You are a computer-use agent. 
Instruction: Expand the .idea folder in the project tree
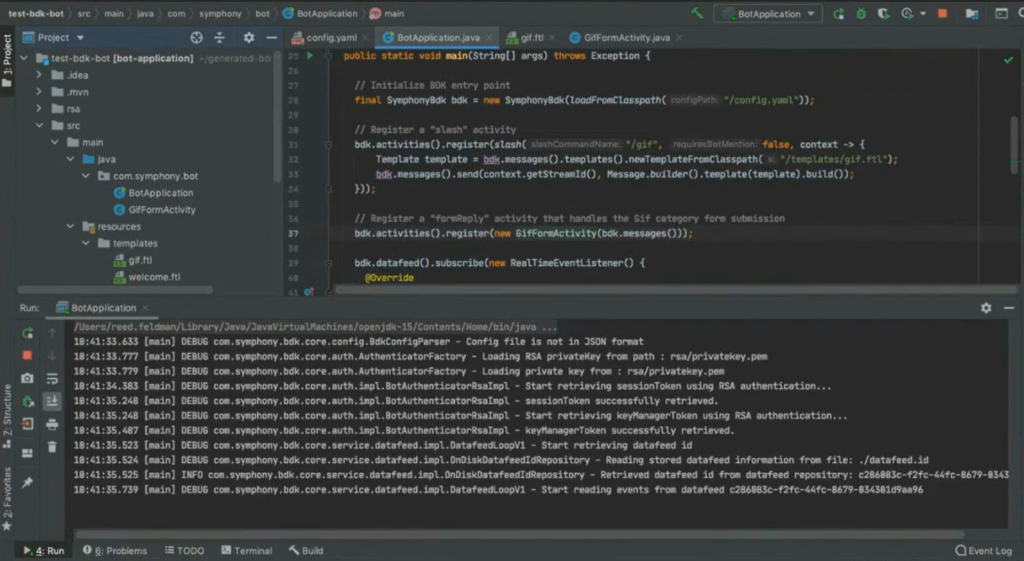point(41,75)
